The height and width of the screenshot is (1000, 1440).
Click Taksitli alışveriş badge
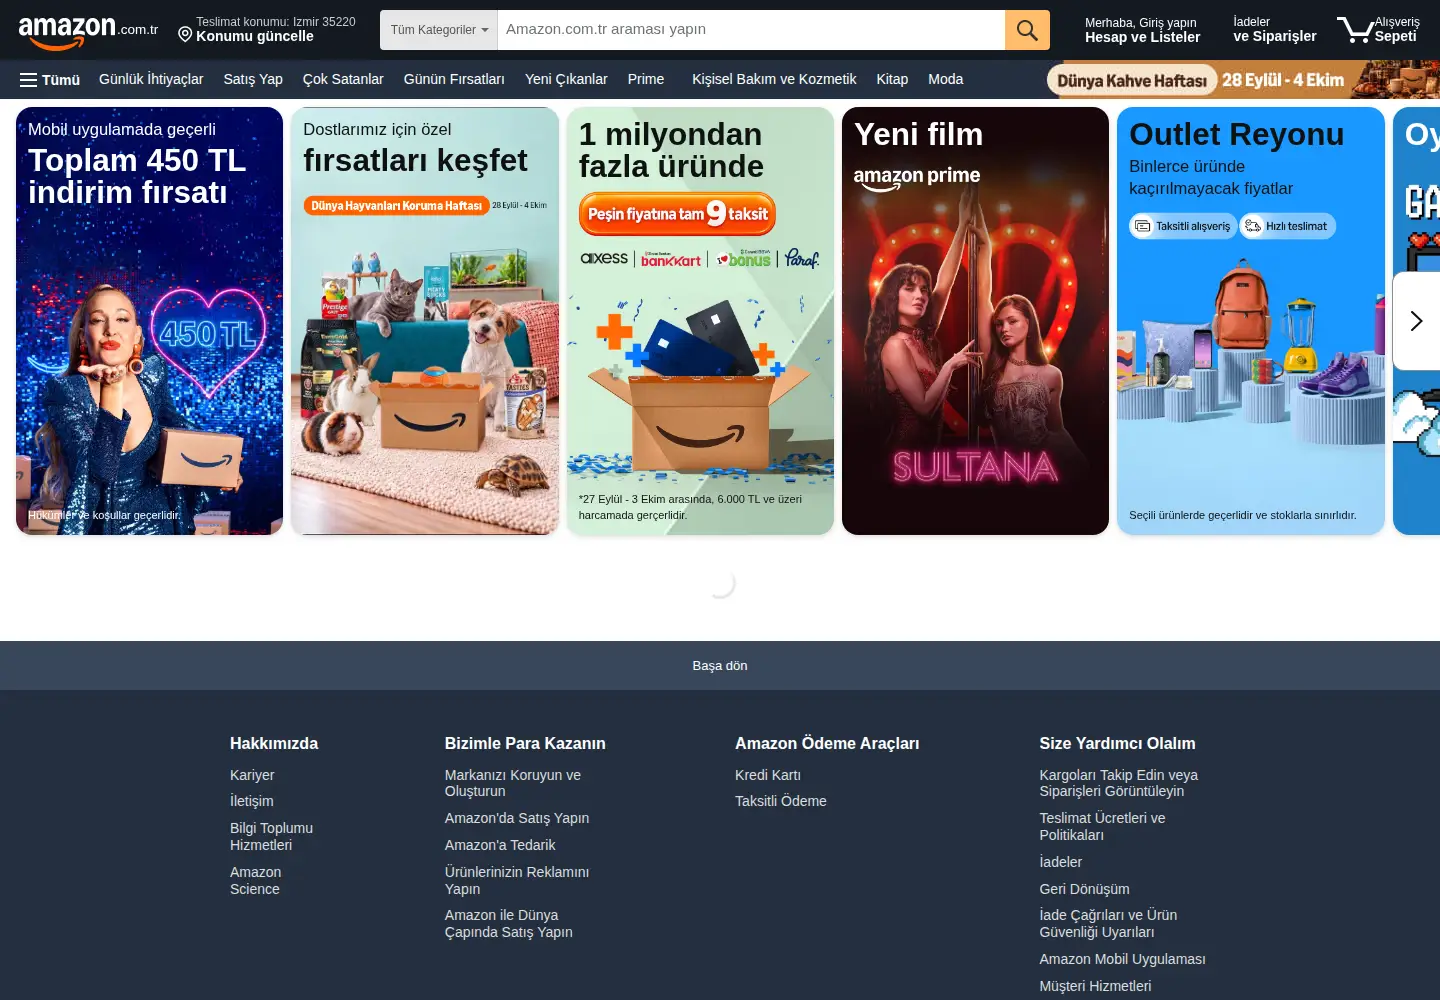tap(1183, 226)
